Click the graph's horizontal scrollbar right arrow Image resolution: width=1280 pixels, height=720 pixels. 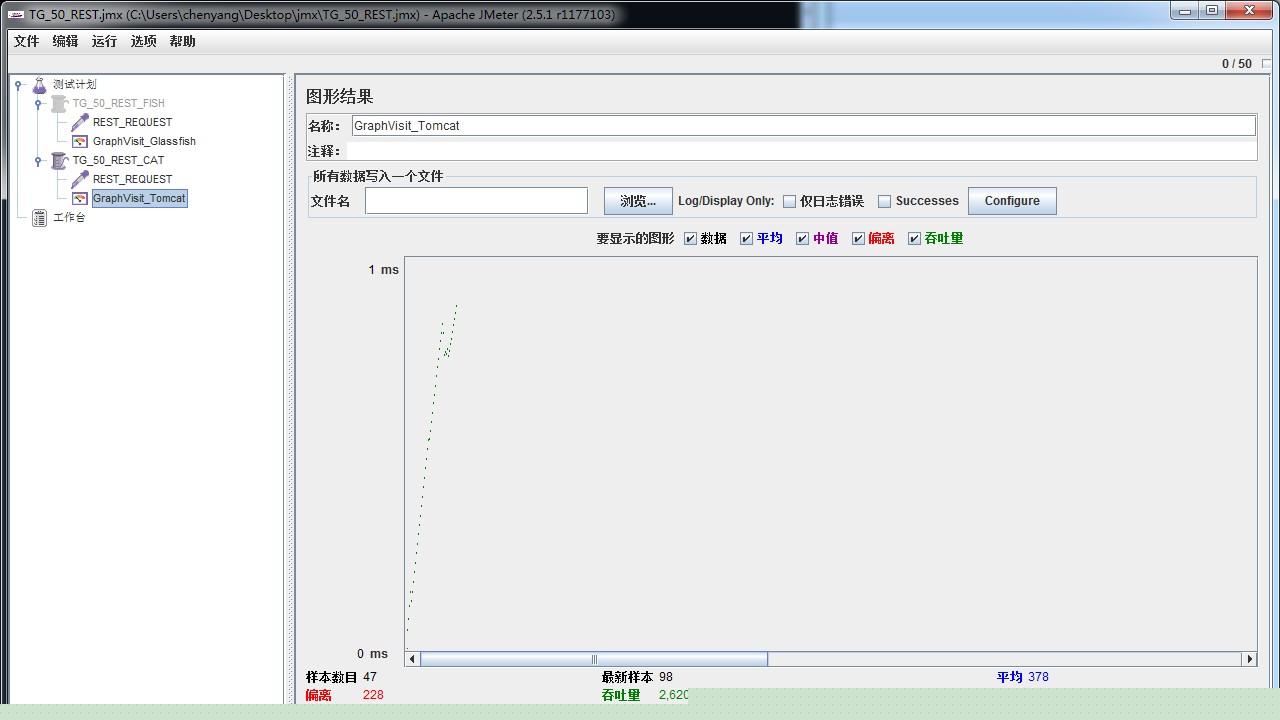pos(1250,658)
